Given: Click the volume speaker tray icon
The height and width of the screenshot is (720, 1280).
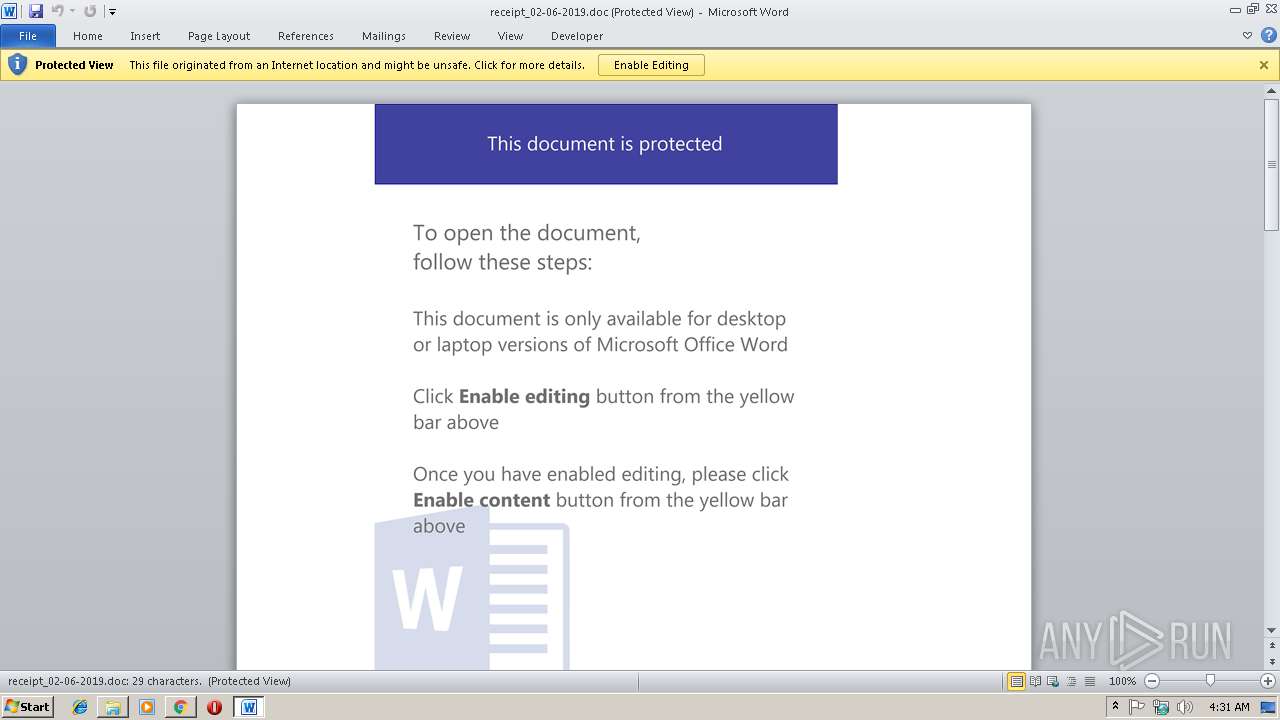Looking at the screenshot, I should click(x=1185, y=707).
